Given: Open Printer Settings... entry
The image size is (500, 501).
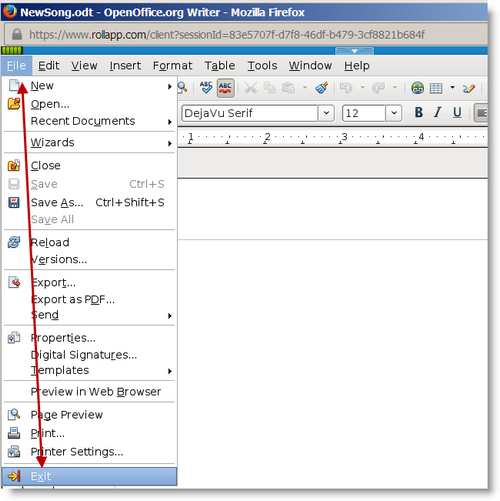Looking at the screenshot, I should click(x=89, y=452).
